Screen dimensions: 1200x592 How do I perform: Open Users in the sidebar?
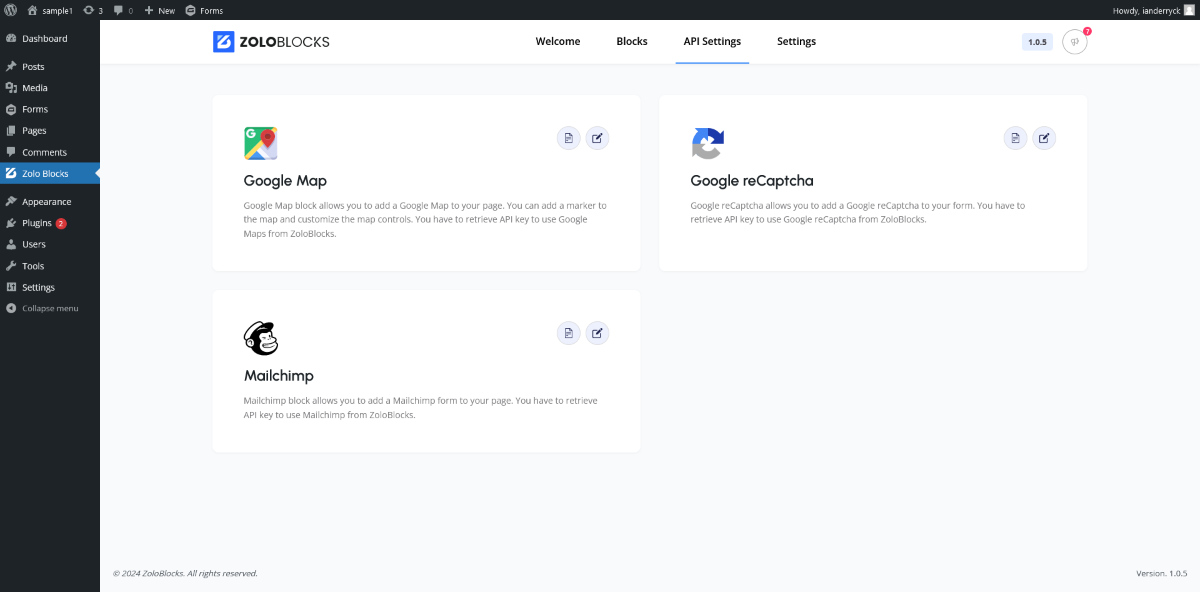(50, 244)
